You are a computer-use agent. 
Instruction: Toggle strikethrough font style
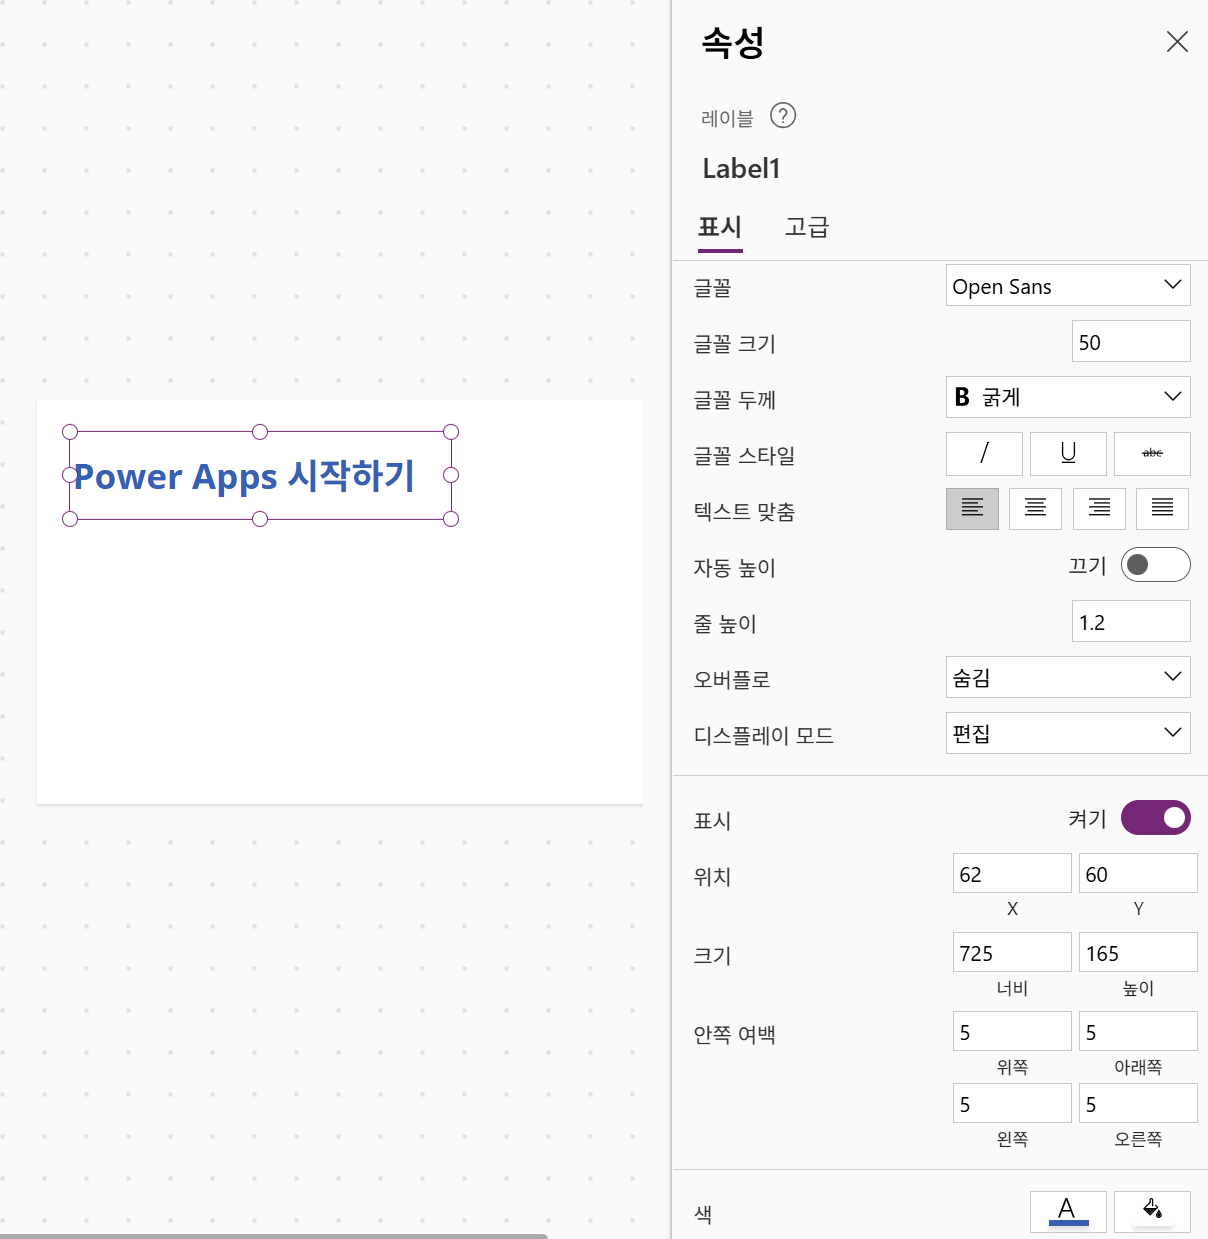1152,454
